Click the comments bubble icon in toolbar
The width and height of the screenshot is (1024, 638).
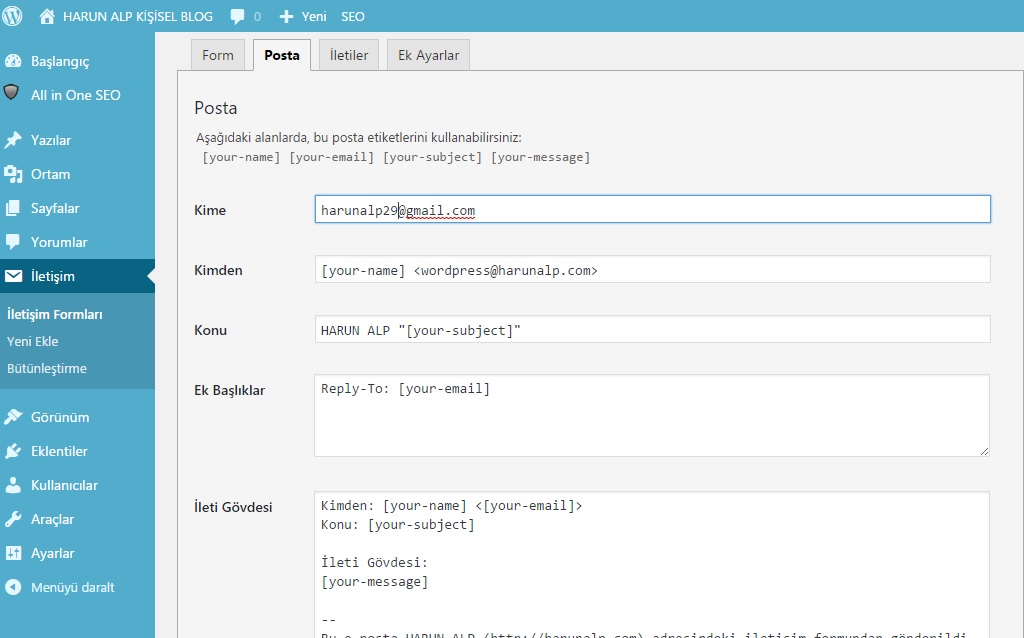(x=237, y=16)
